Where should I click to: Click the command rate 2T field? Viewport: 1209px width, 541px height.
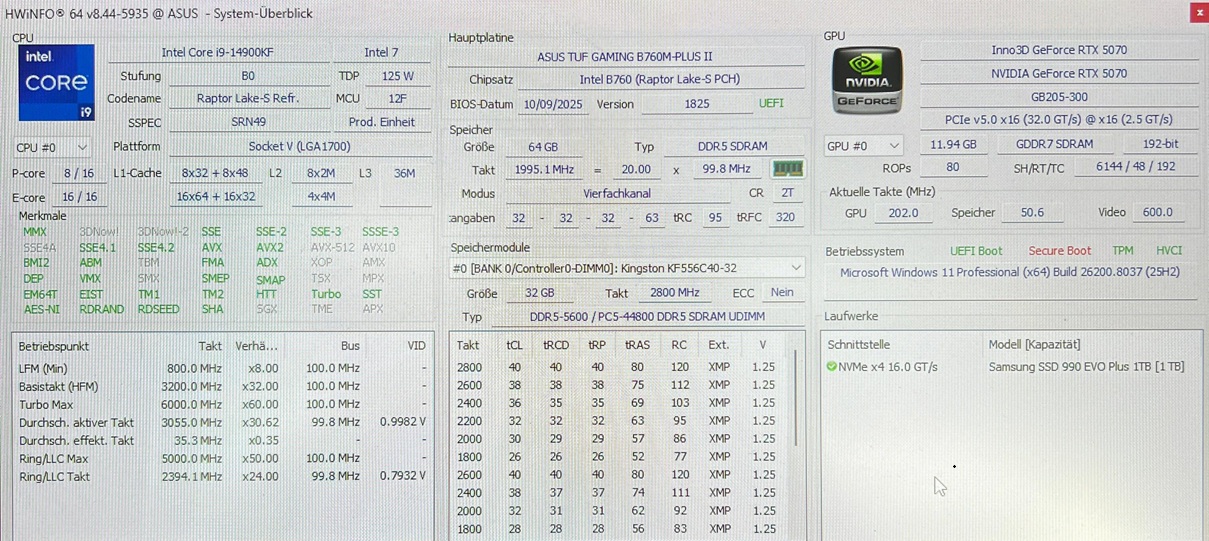point(787,194)
